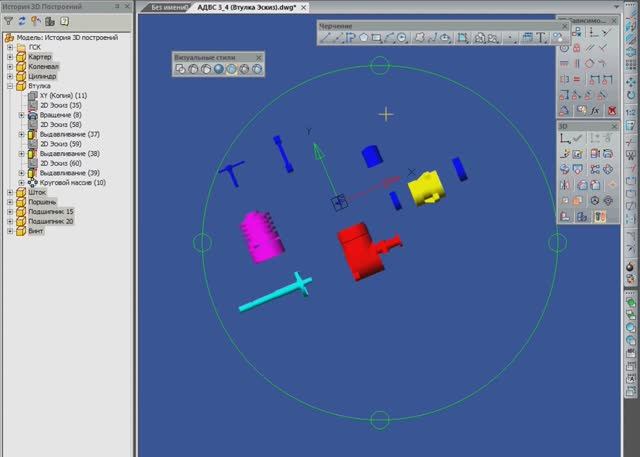Click the fx parameters icon in constraints panel
The image size is (640, 457).
coord(595,110)
